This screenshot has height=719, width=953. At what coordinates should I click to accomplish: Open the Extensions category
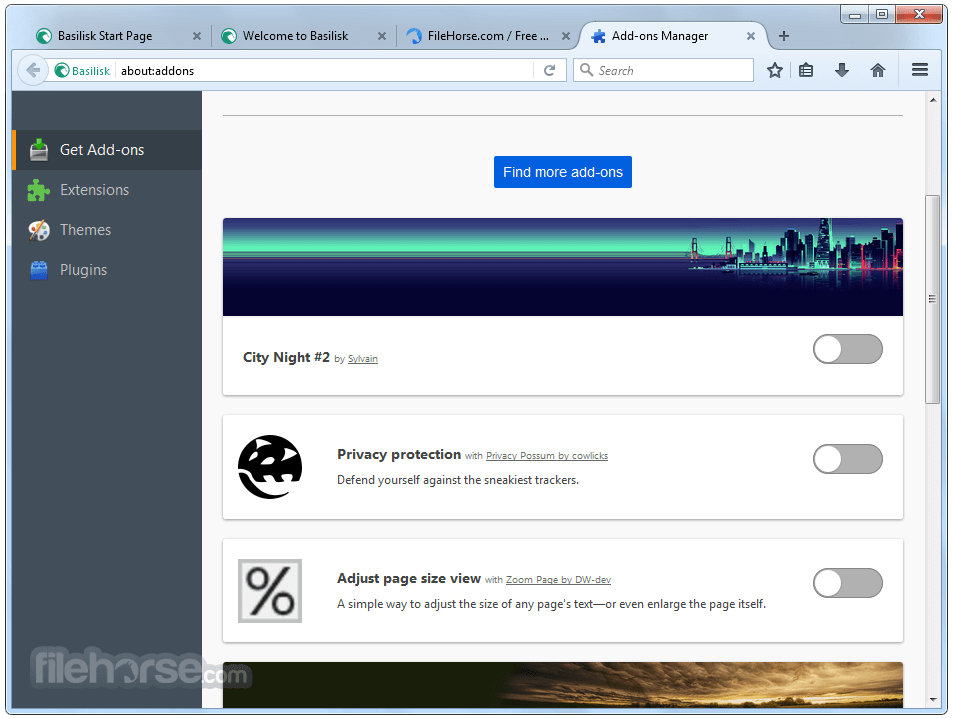107,190
